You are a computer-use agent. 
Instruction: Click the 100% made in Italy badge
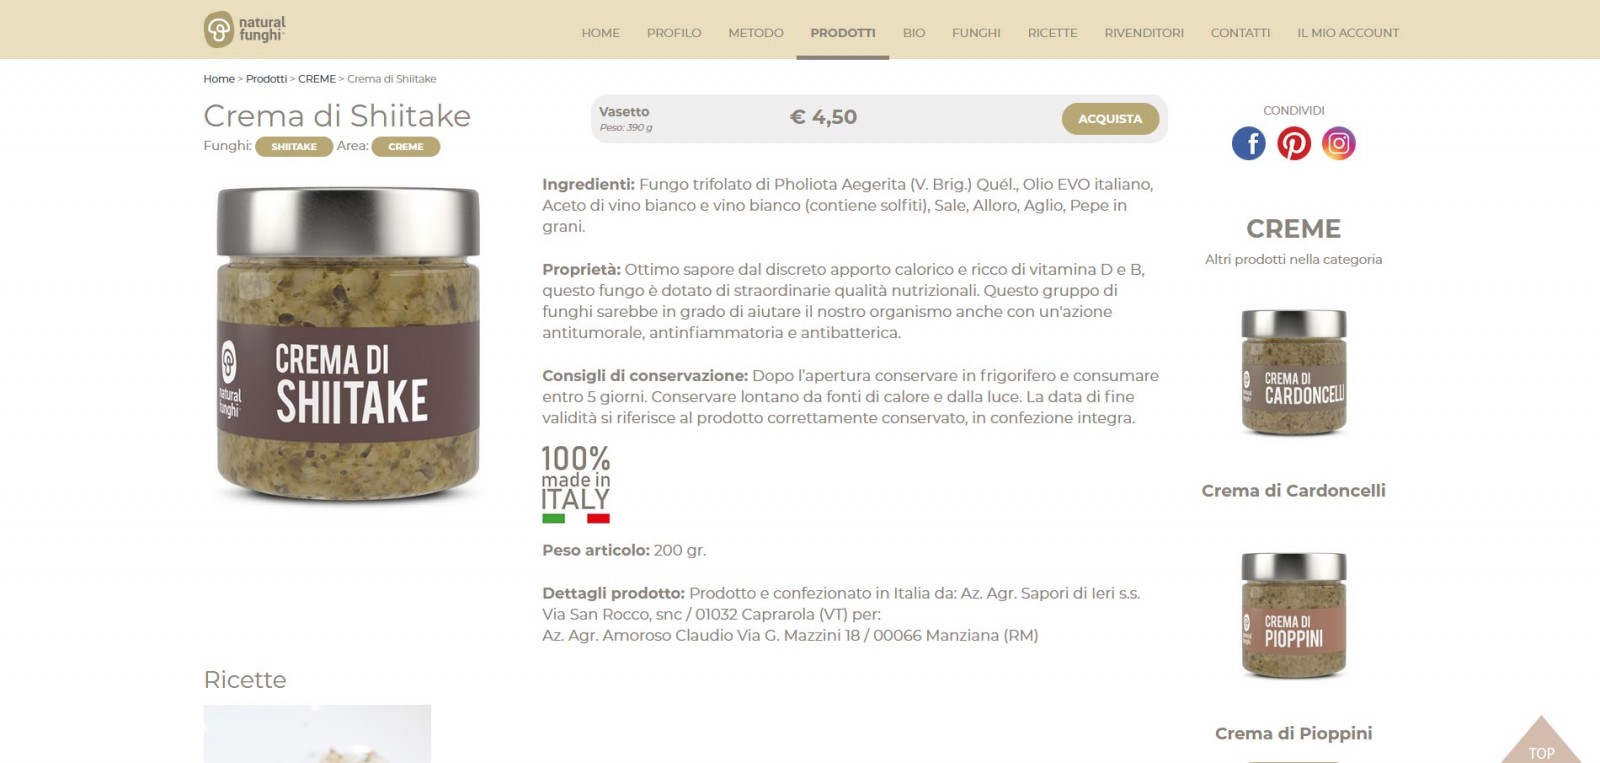coord(576,484)
